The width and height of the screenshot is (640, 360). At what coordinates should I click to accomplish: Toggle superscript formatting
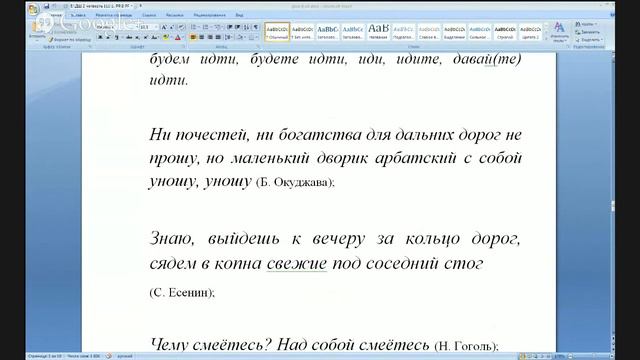(146, 37)
